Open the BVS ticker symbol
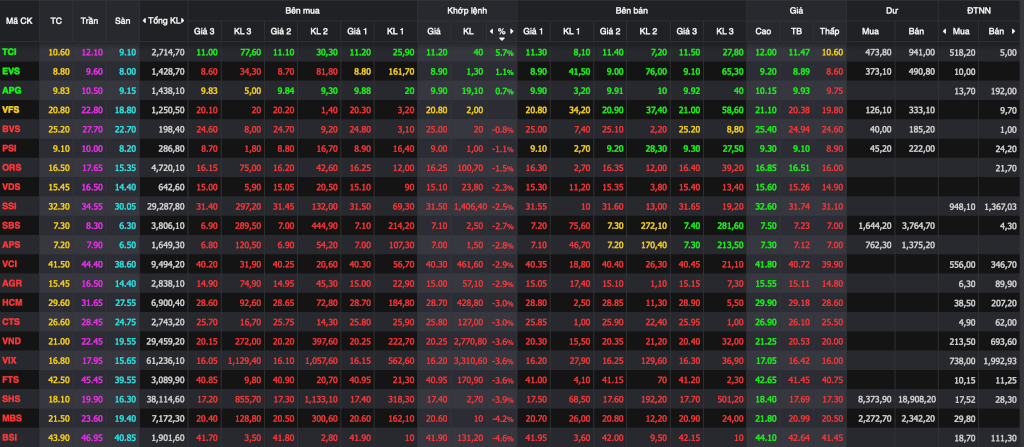This screenshot has width=1024, height=447. click(10, 129)
